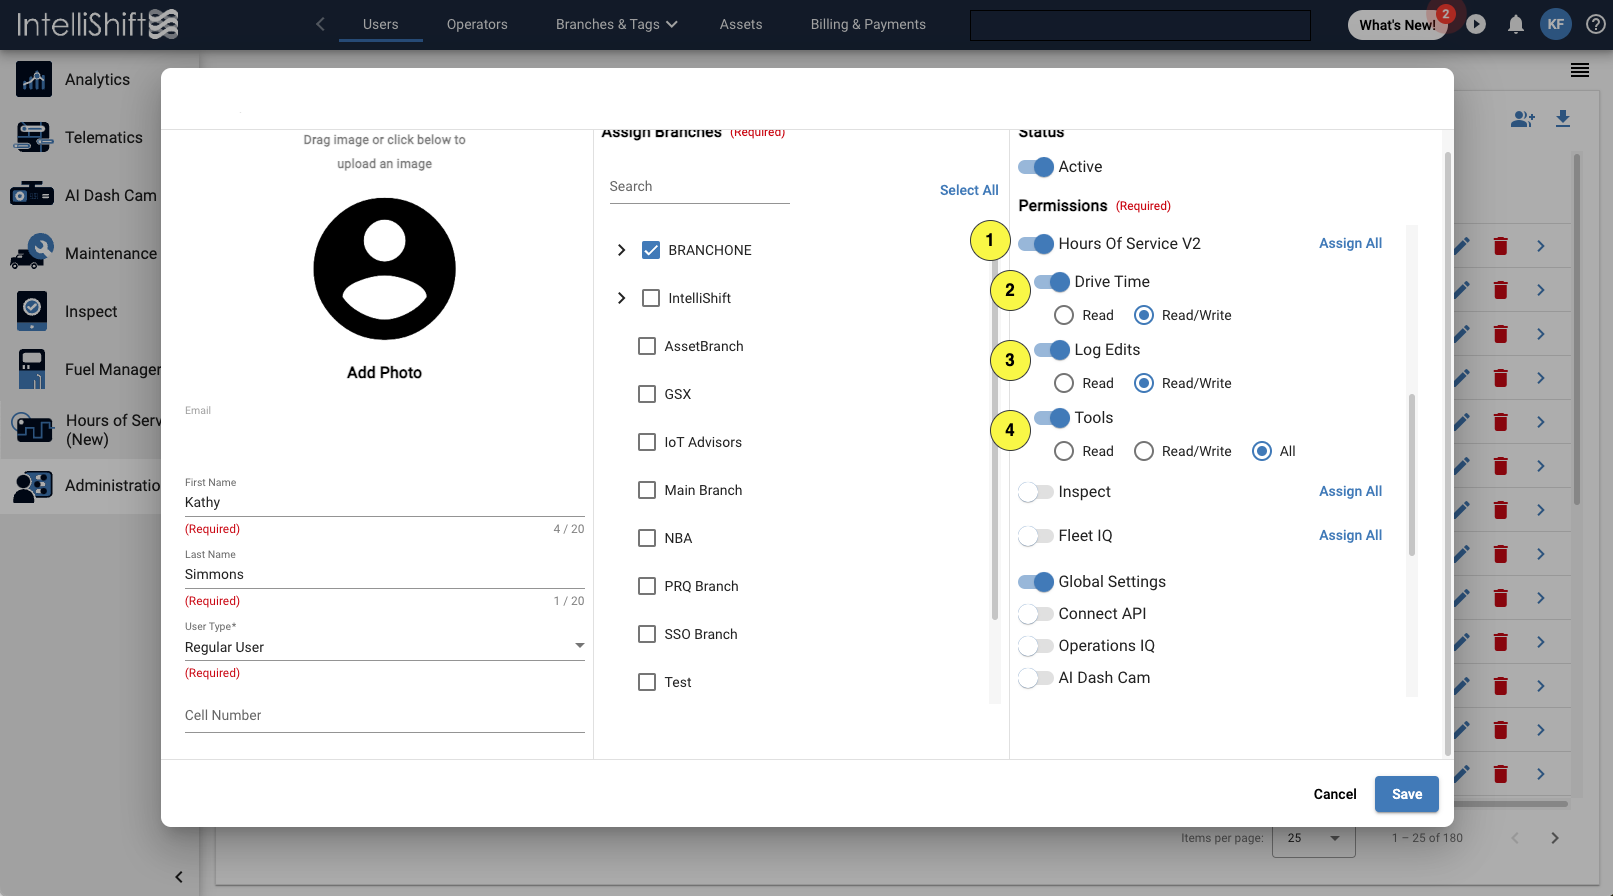The width and height of the screenshot is (1613, 896).
Task: Open the Maintenance sidebar icon
Action: 32,252
